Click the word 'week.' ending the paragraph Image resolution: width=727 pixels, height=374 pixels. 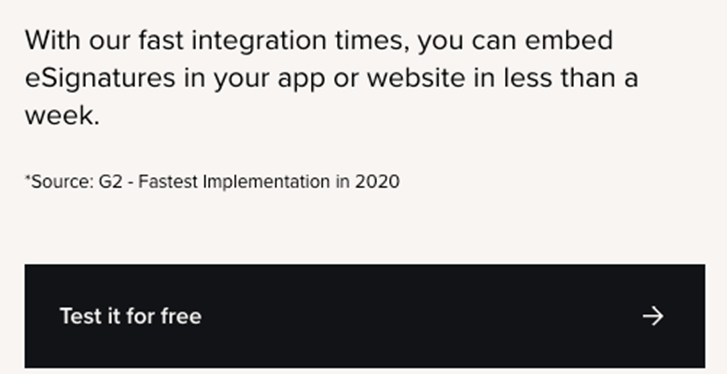pyautogui.click(x=62, y=115)
